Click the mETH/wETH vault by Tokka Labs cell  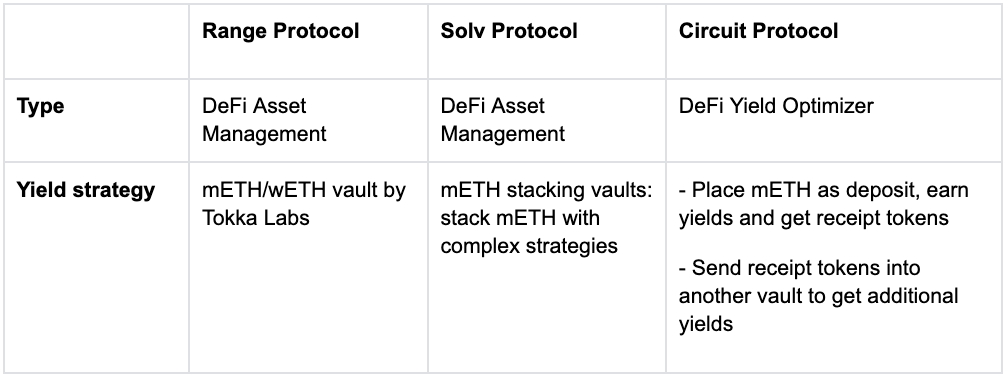click(x=303, y=204)
